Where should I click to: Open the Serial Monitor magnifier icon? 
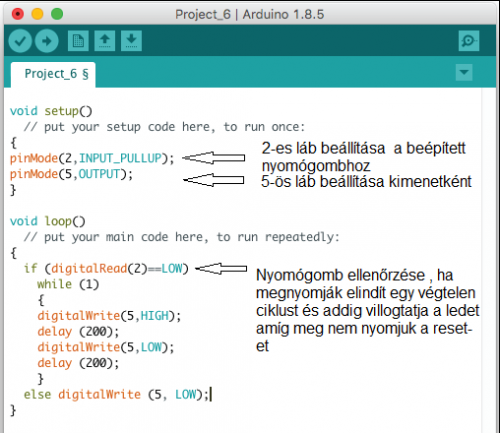469,41
